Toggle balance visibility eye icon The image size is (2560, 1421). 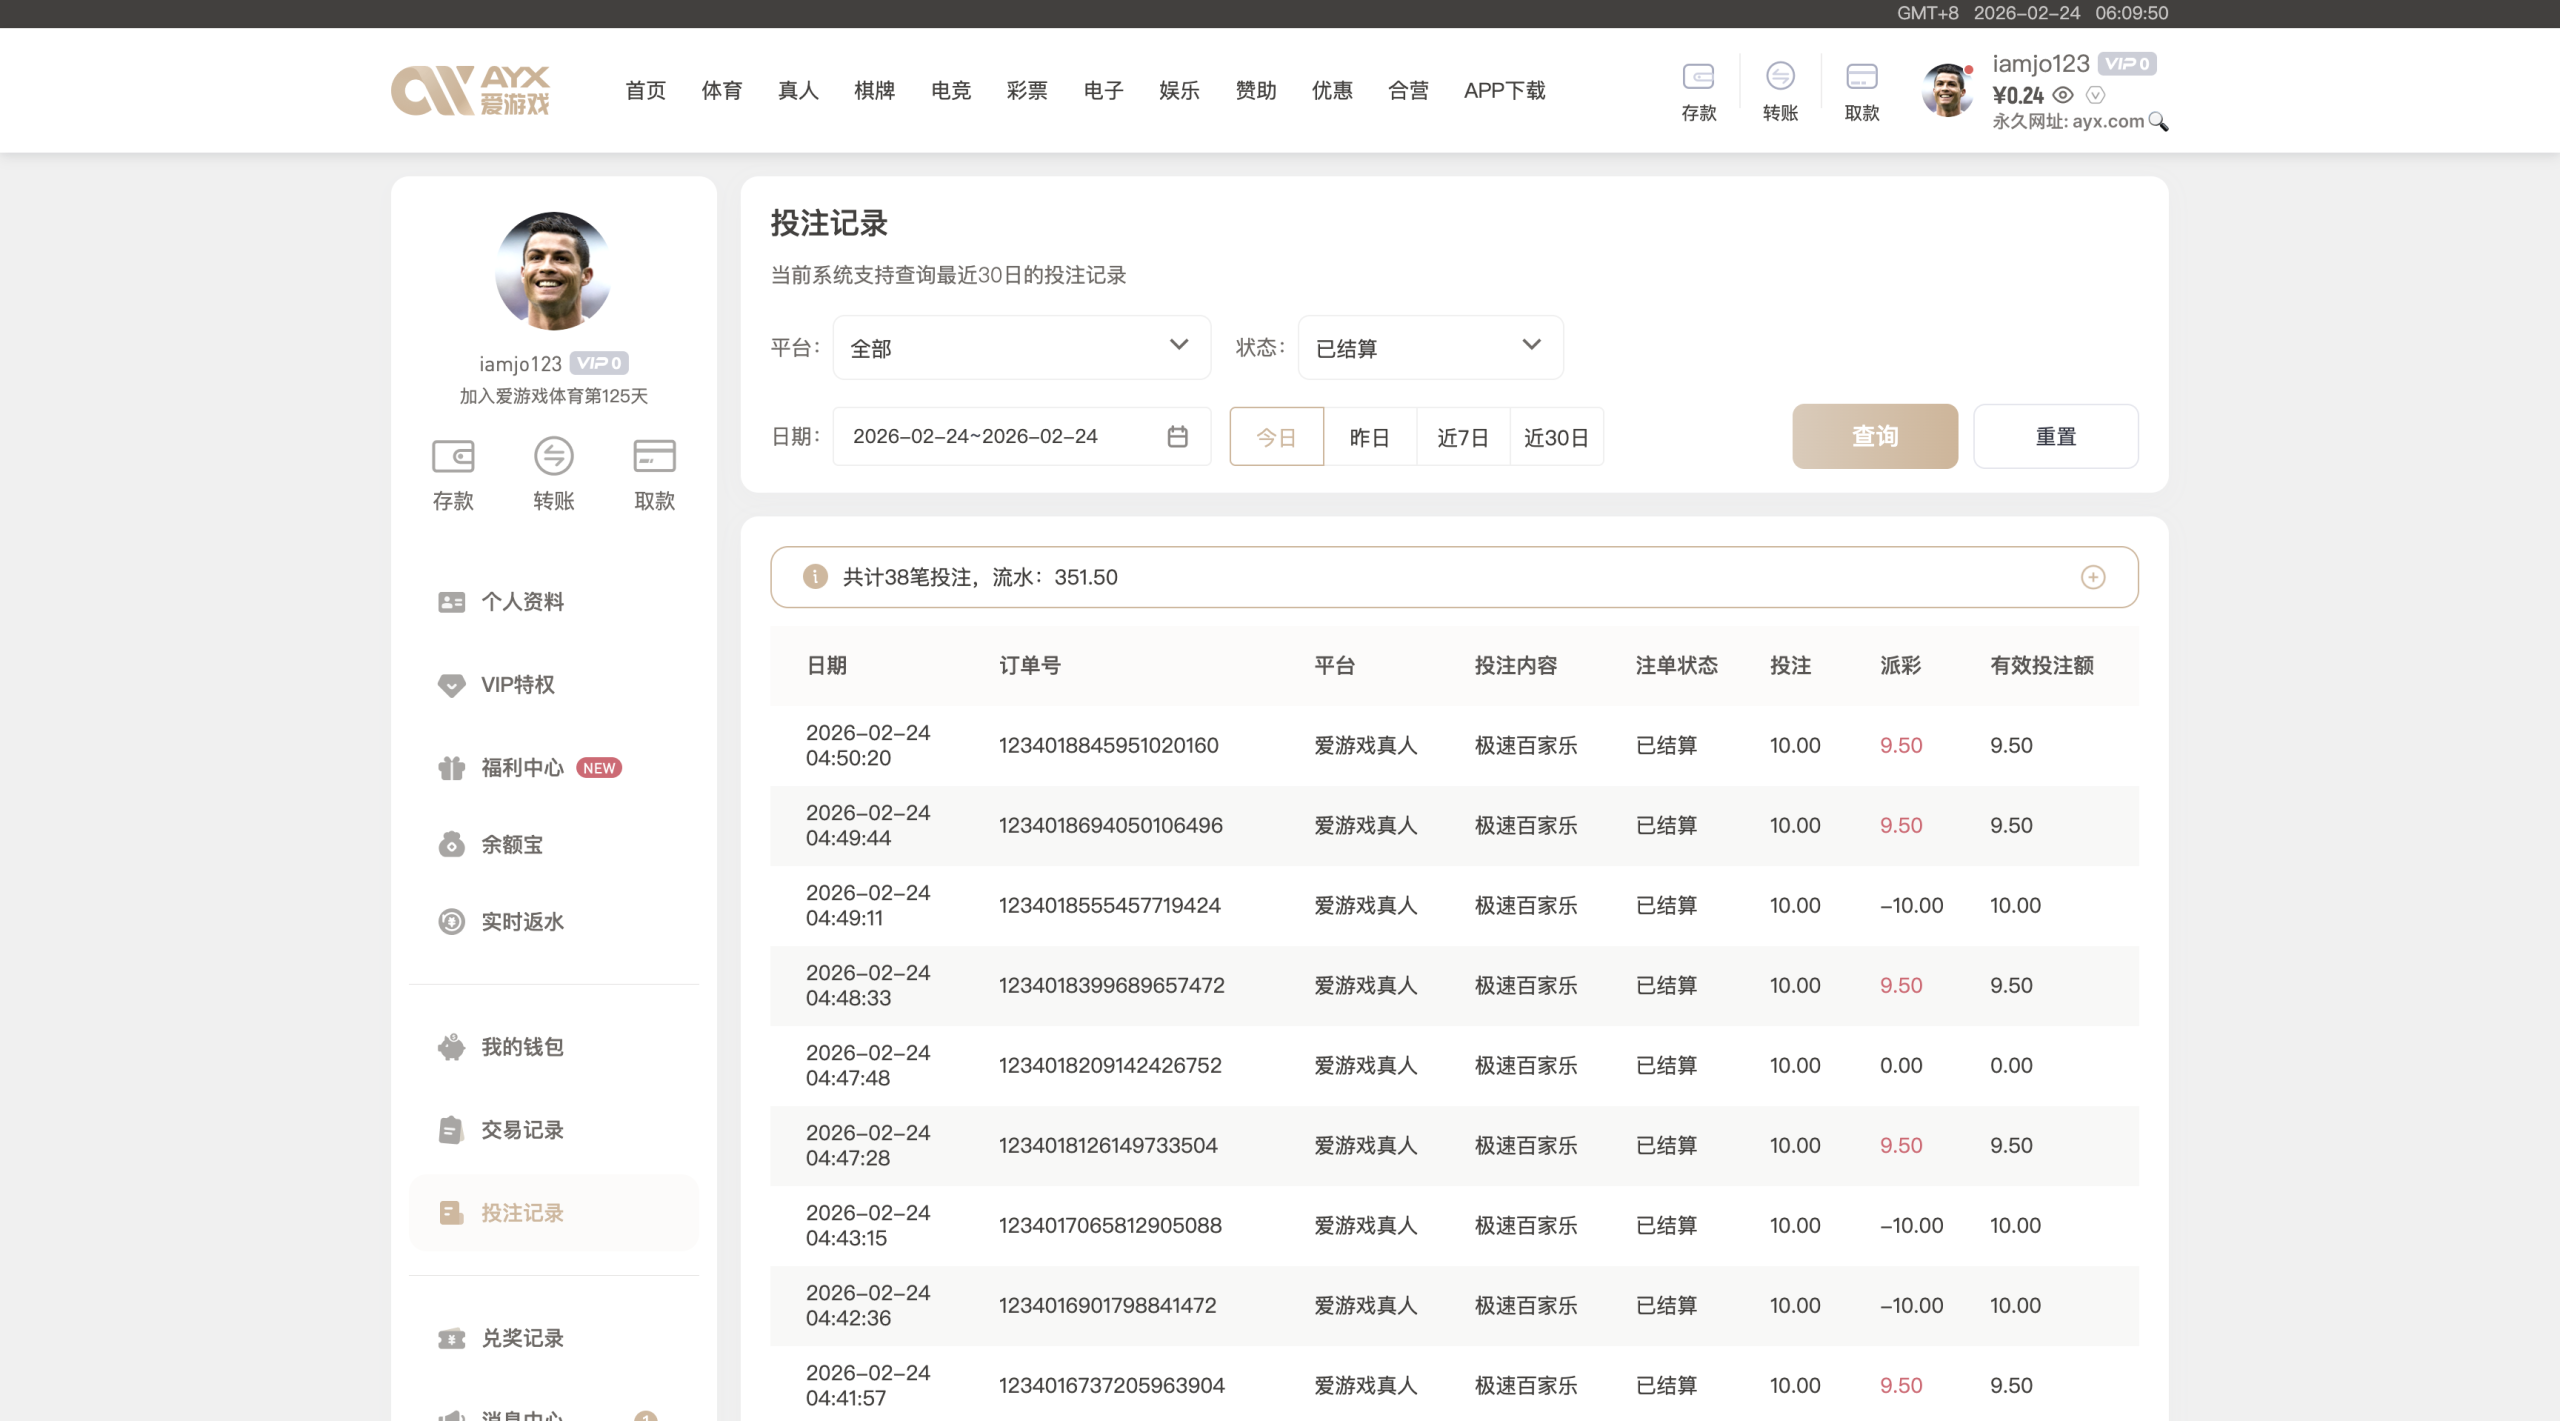(x=2062, y=95)
